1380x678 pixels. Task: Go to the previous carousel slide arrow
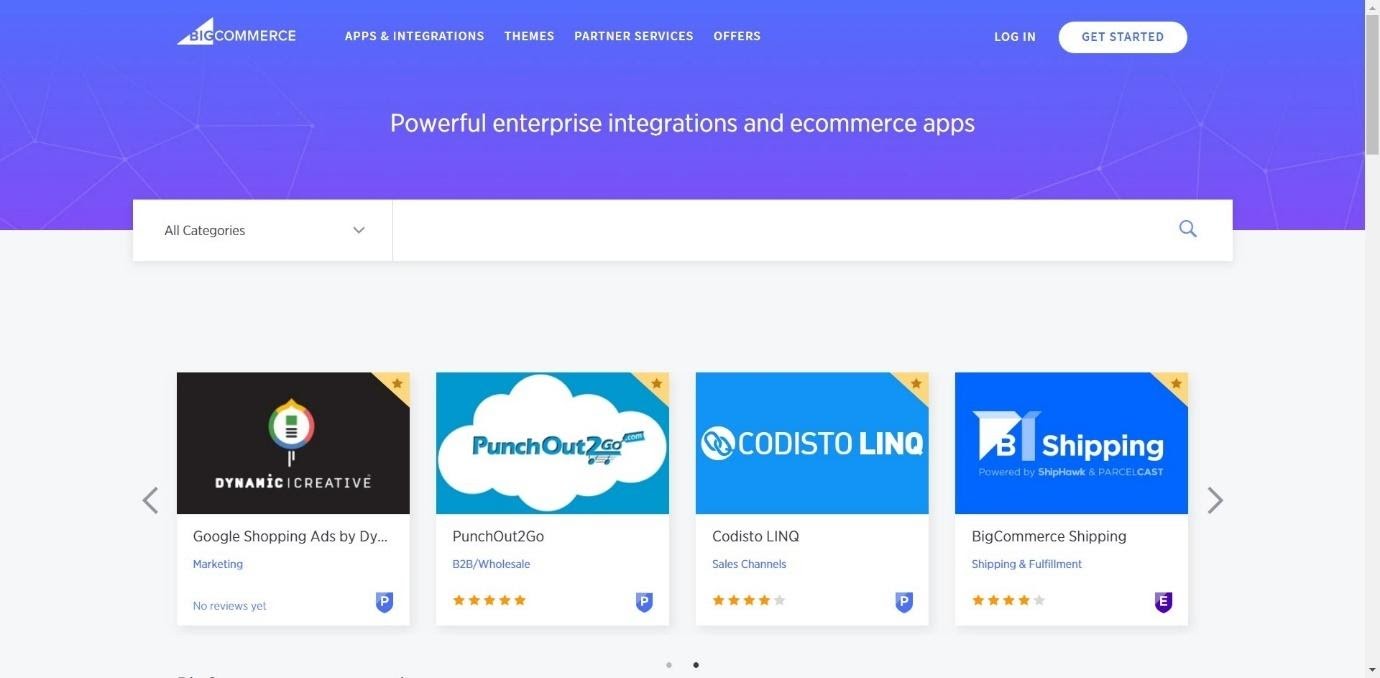[x=150, y=500]
